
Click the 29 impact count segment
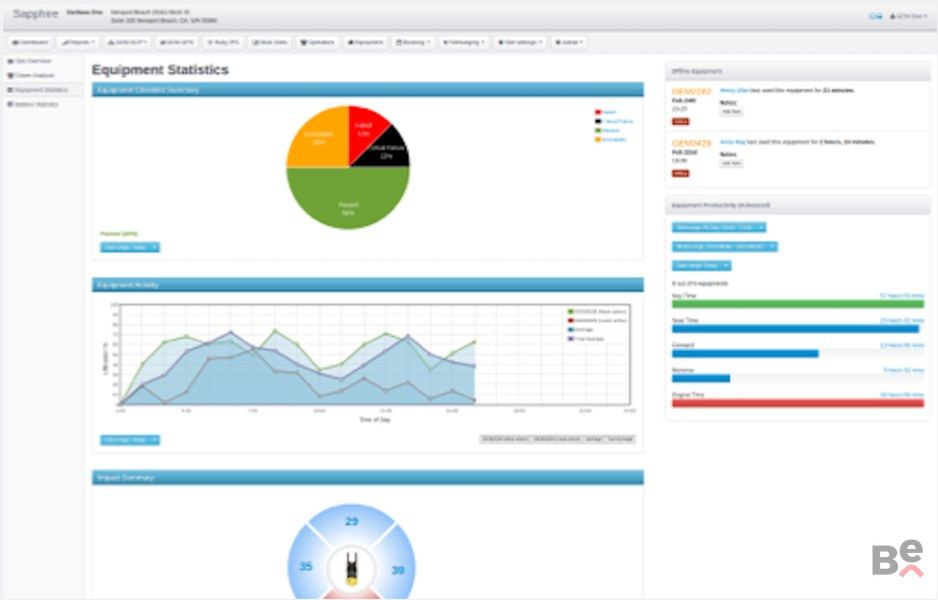point(352,522)
